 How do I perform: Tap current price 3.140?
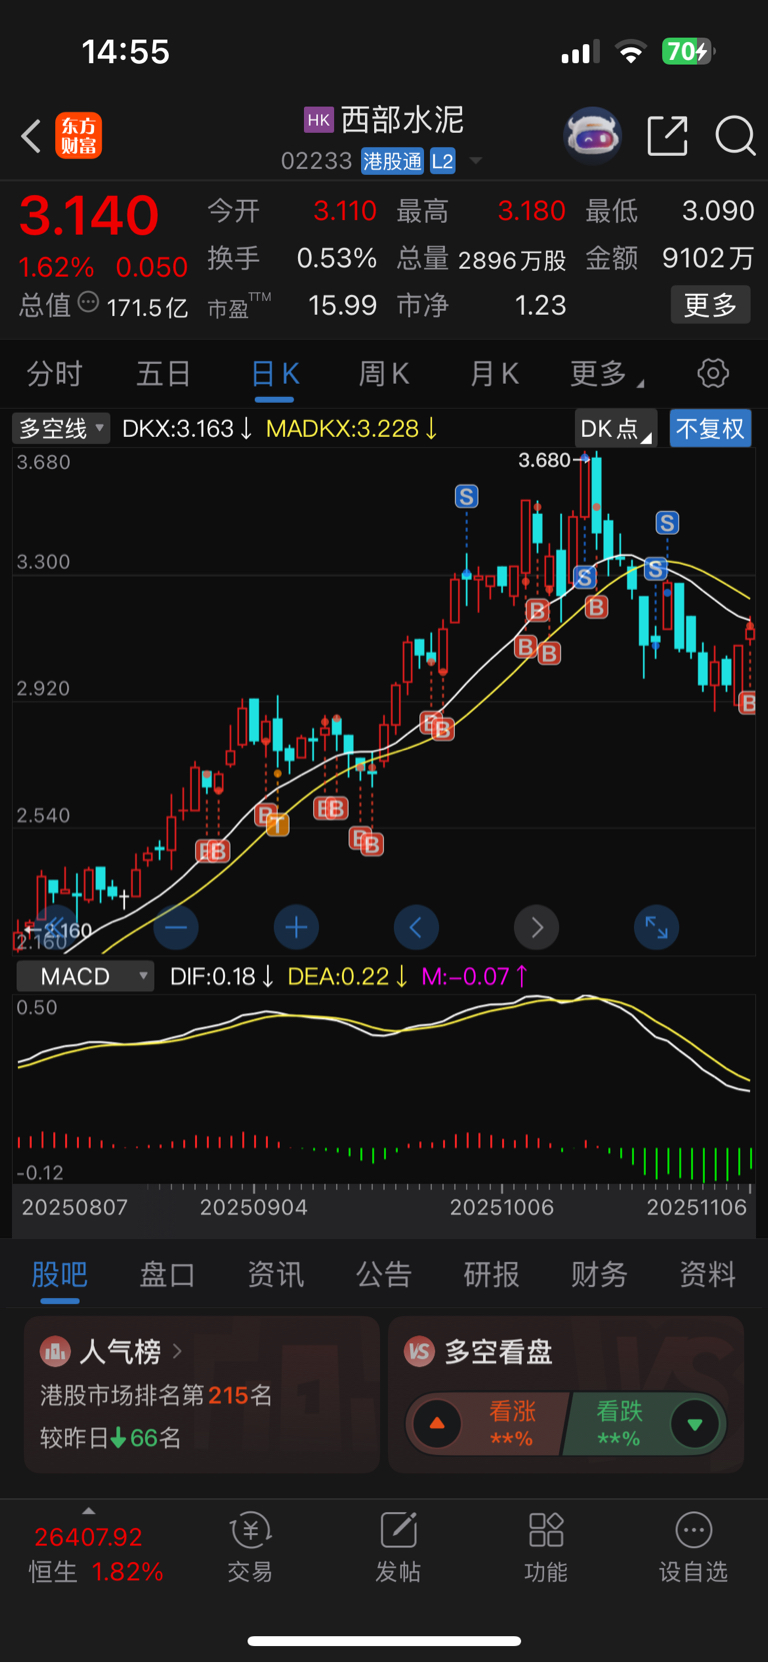[x=89, y=215]
